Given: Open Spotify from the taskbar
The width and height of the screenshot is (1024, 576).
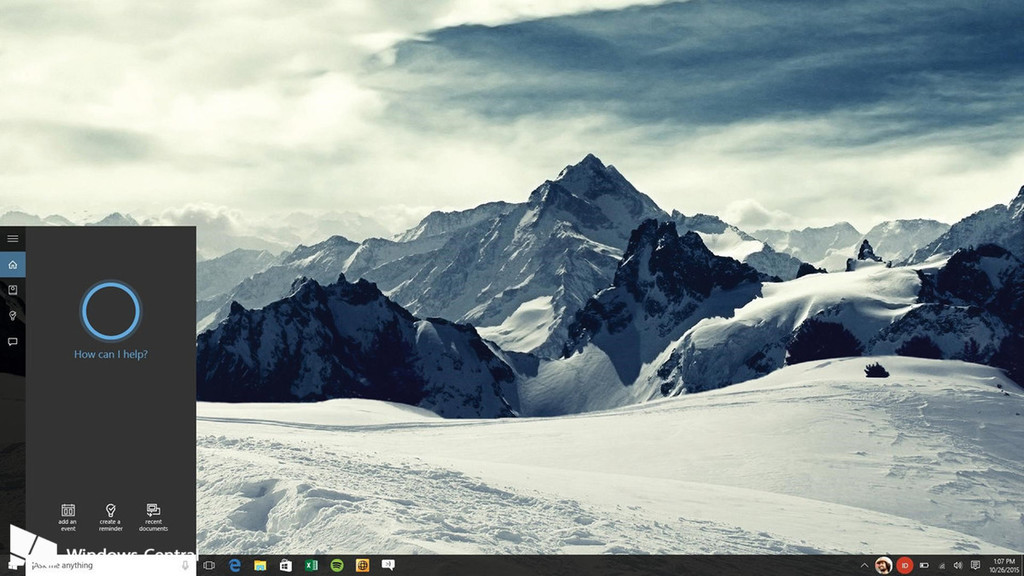Looking at the screenshot, I should (337, 565).
